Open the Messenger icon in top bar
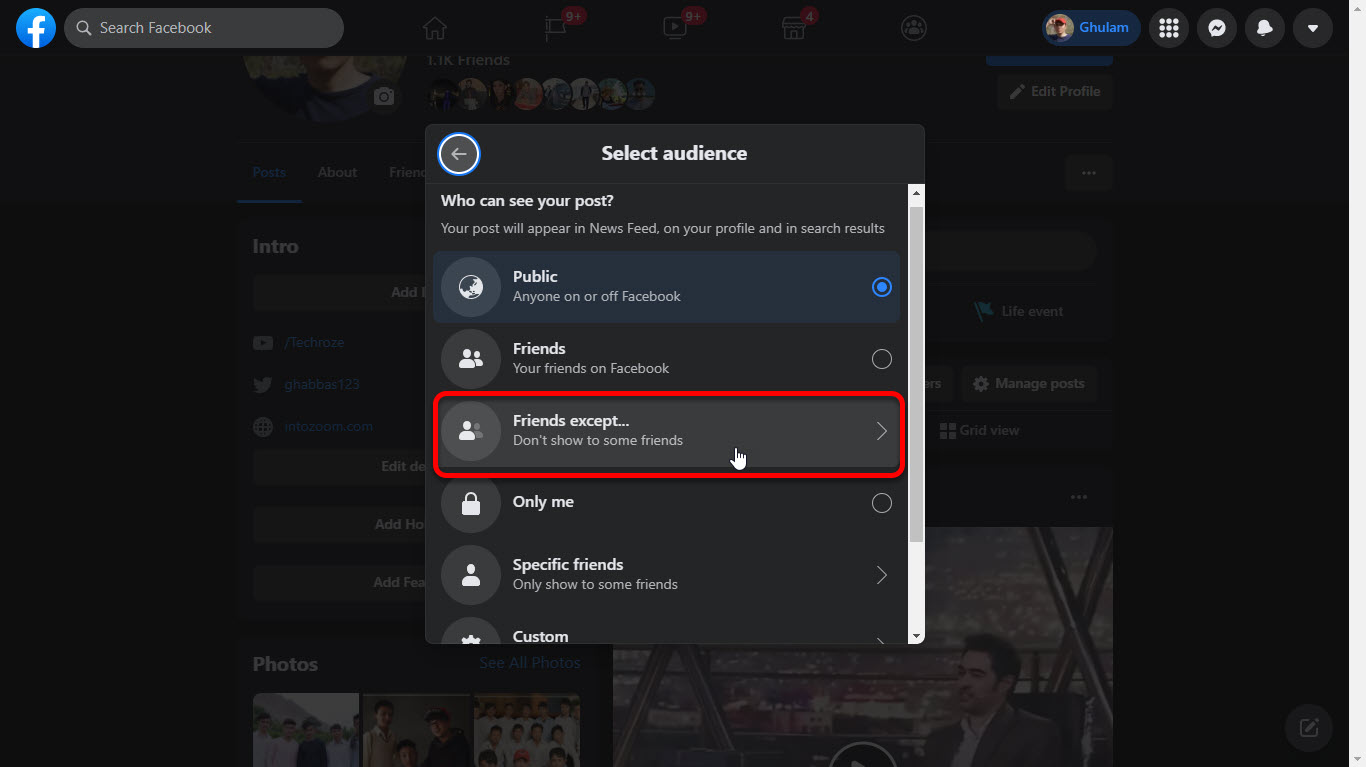This screenshot has width=1366, height=767. [1216, 28]
